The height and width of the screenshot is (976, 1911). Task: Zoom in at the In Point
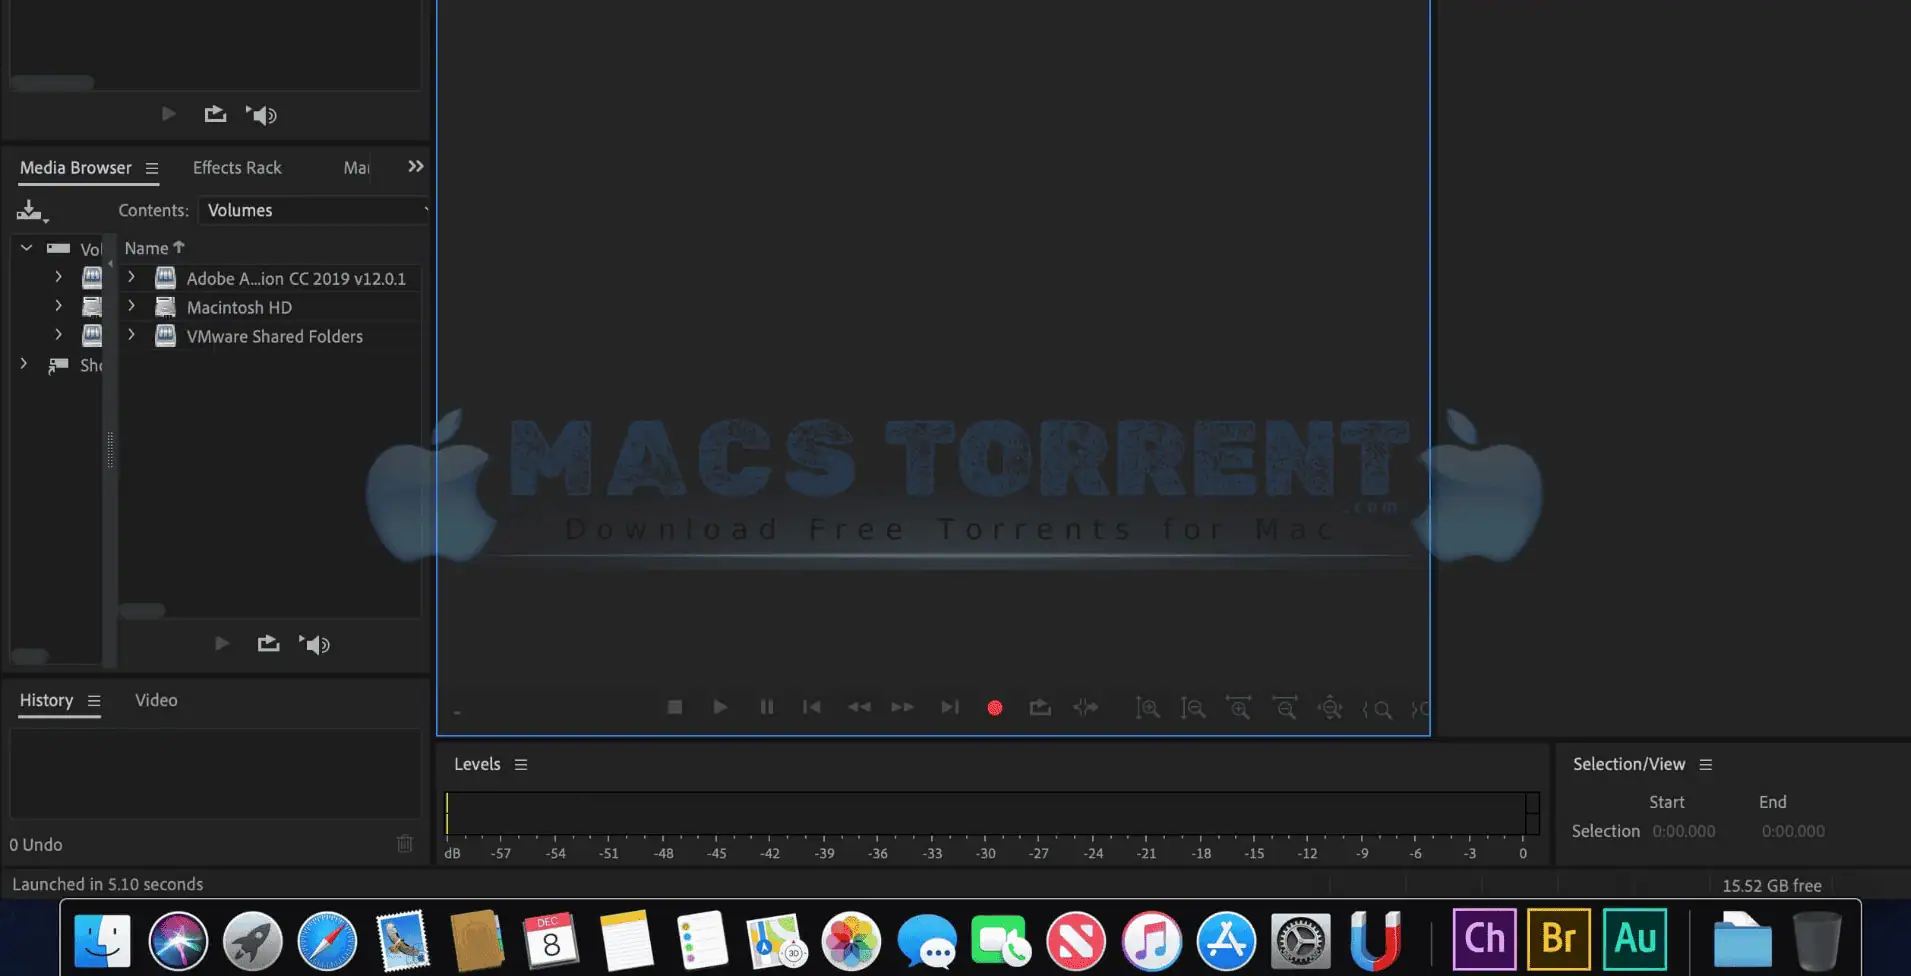pyautogui.click(x=1377, y=709)
